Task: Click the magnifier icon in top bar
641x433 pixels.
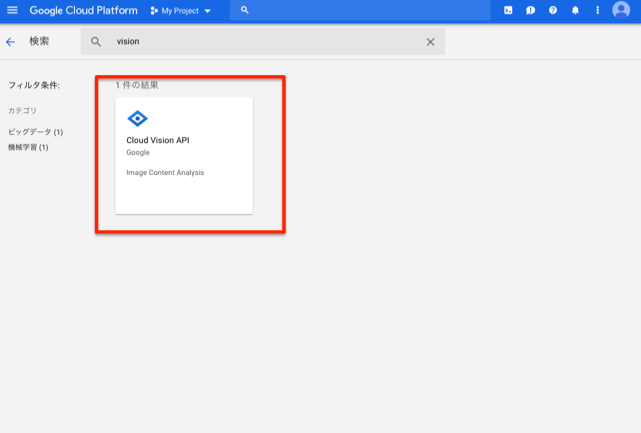Action: (244, 10)
